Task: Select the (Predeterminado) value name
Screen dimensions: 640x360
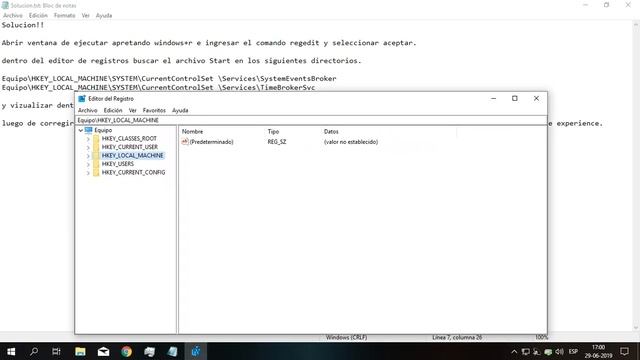Action: pyautogui.click(x=211, y=142)
